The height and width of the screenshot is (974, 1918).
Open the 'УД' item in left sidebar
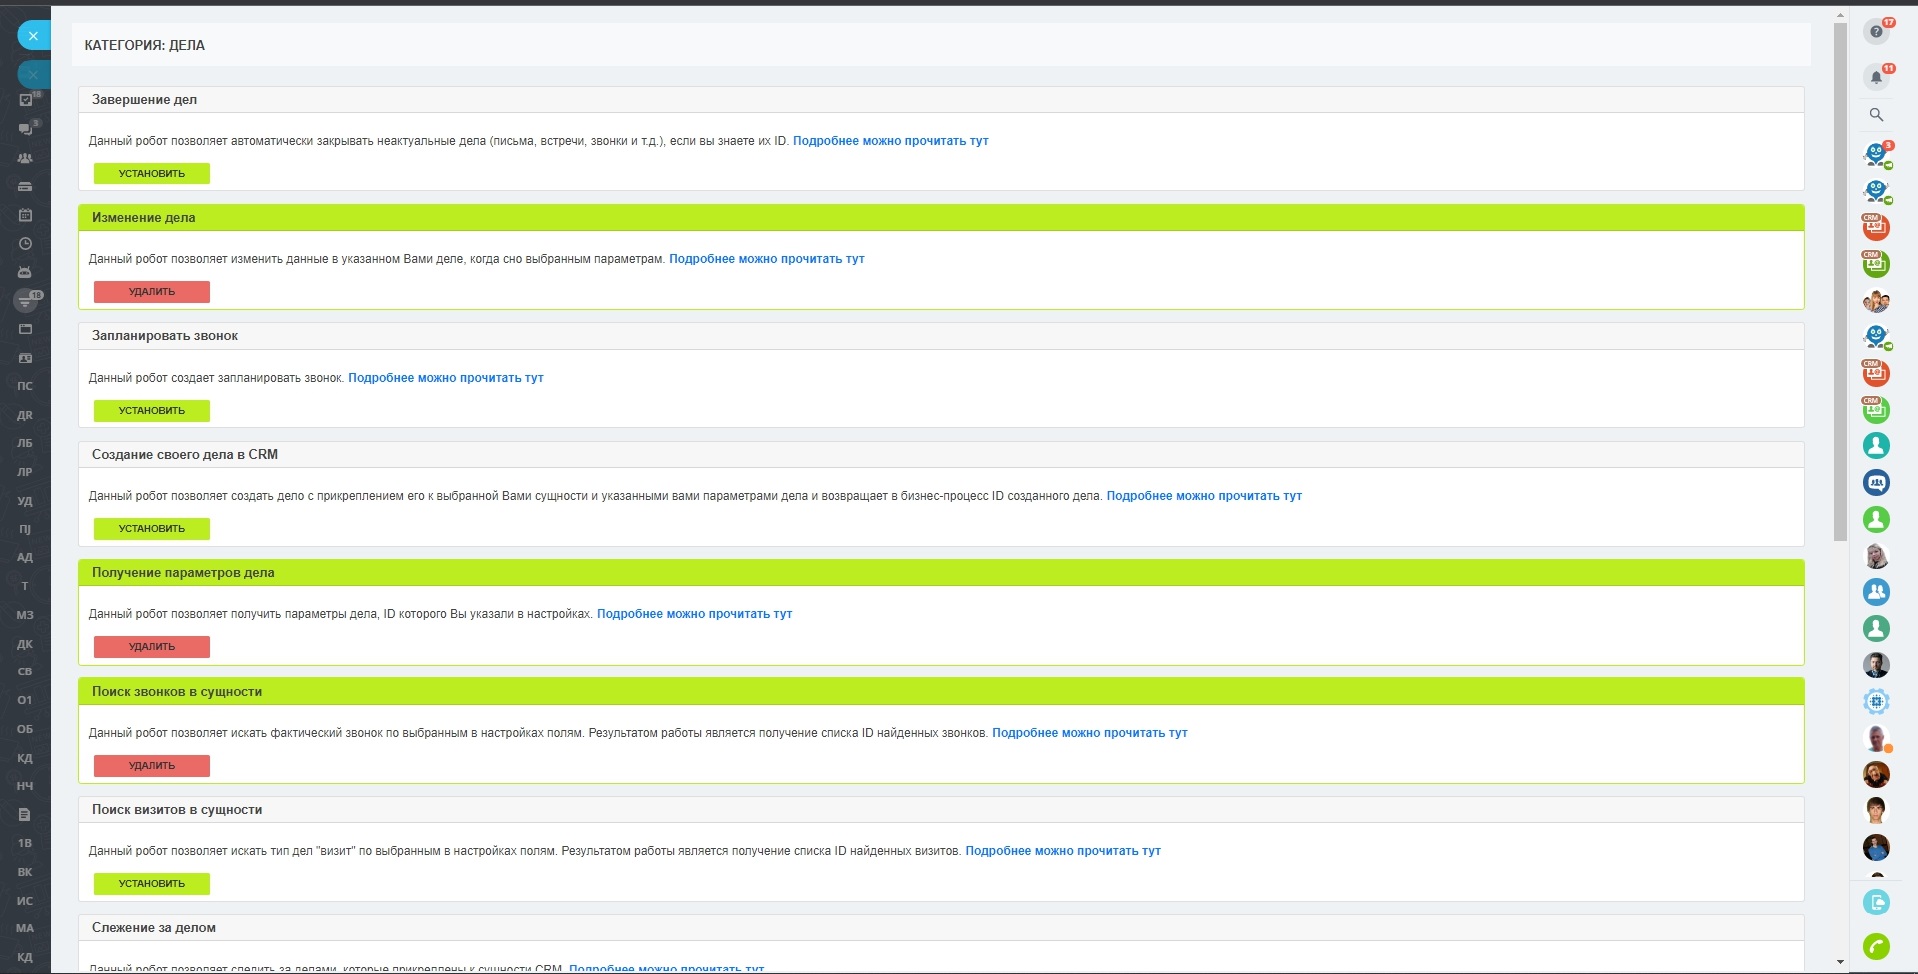[25, 501]
